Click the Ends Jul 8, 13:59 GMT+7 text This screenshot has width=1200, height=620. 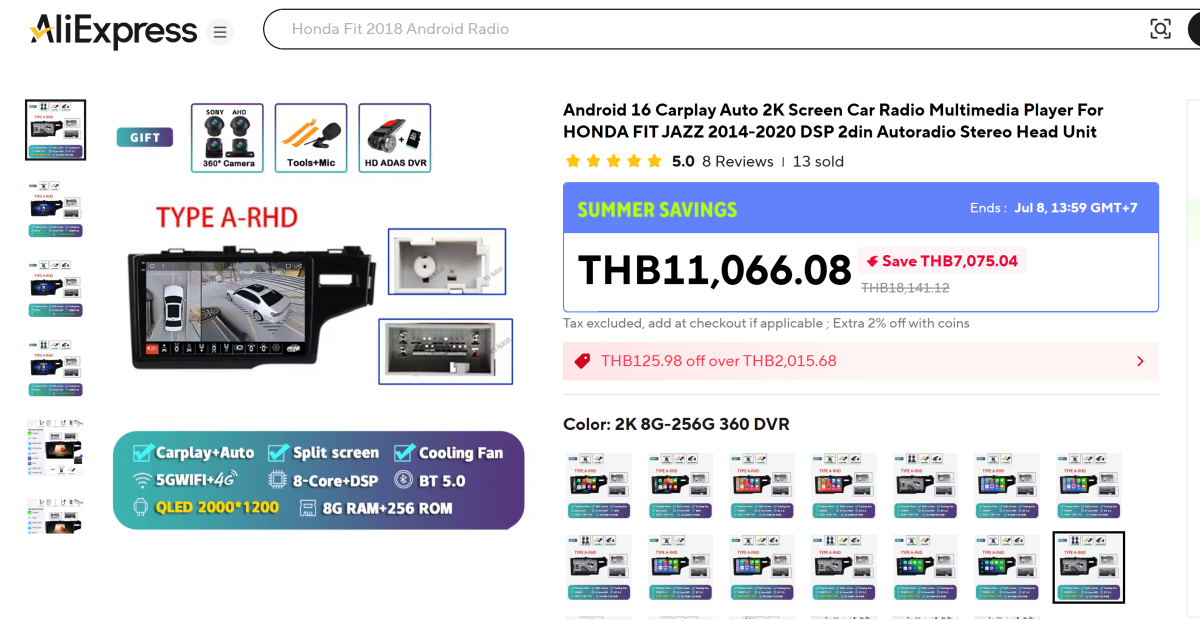pos(1053,208)
